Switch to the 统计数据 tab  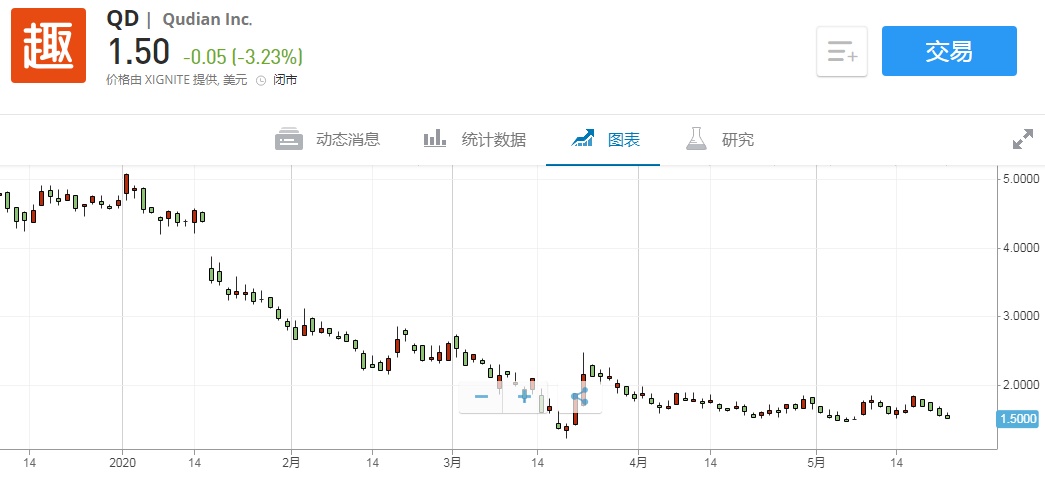(474, 140)
